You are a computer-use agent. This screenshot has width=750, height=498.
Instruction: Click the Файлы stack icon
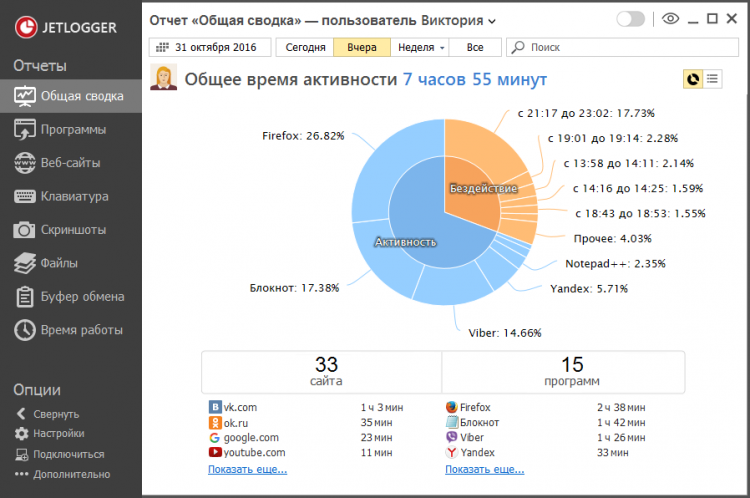24,263
